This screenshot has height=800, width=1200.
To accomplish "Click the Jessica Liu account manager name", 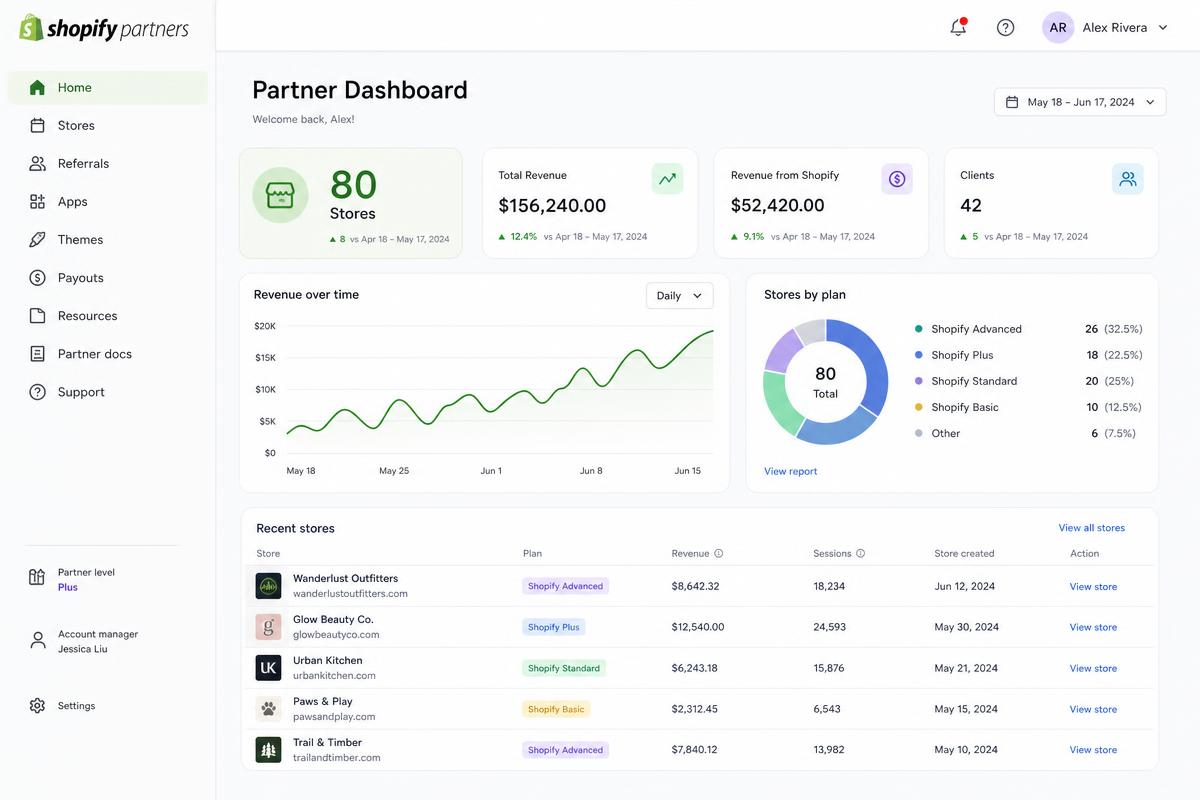I will [x=83, y=649].
